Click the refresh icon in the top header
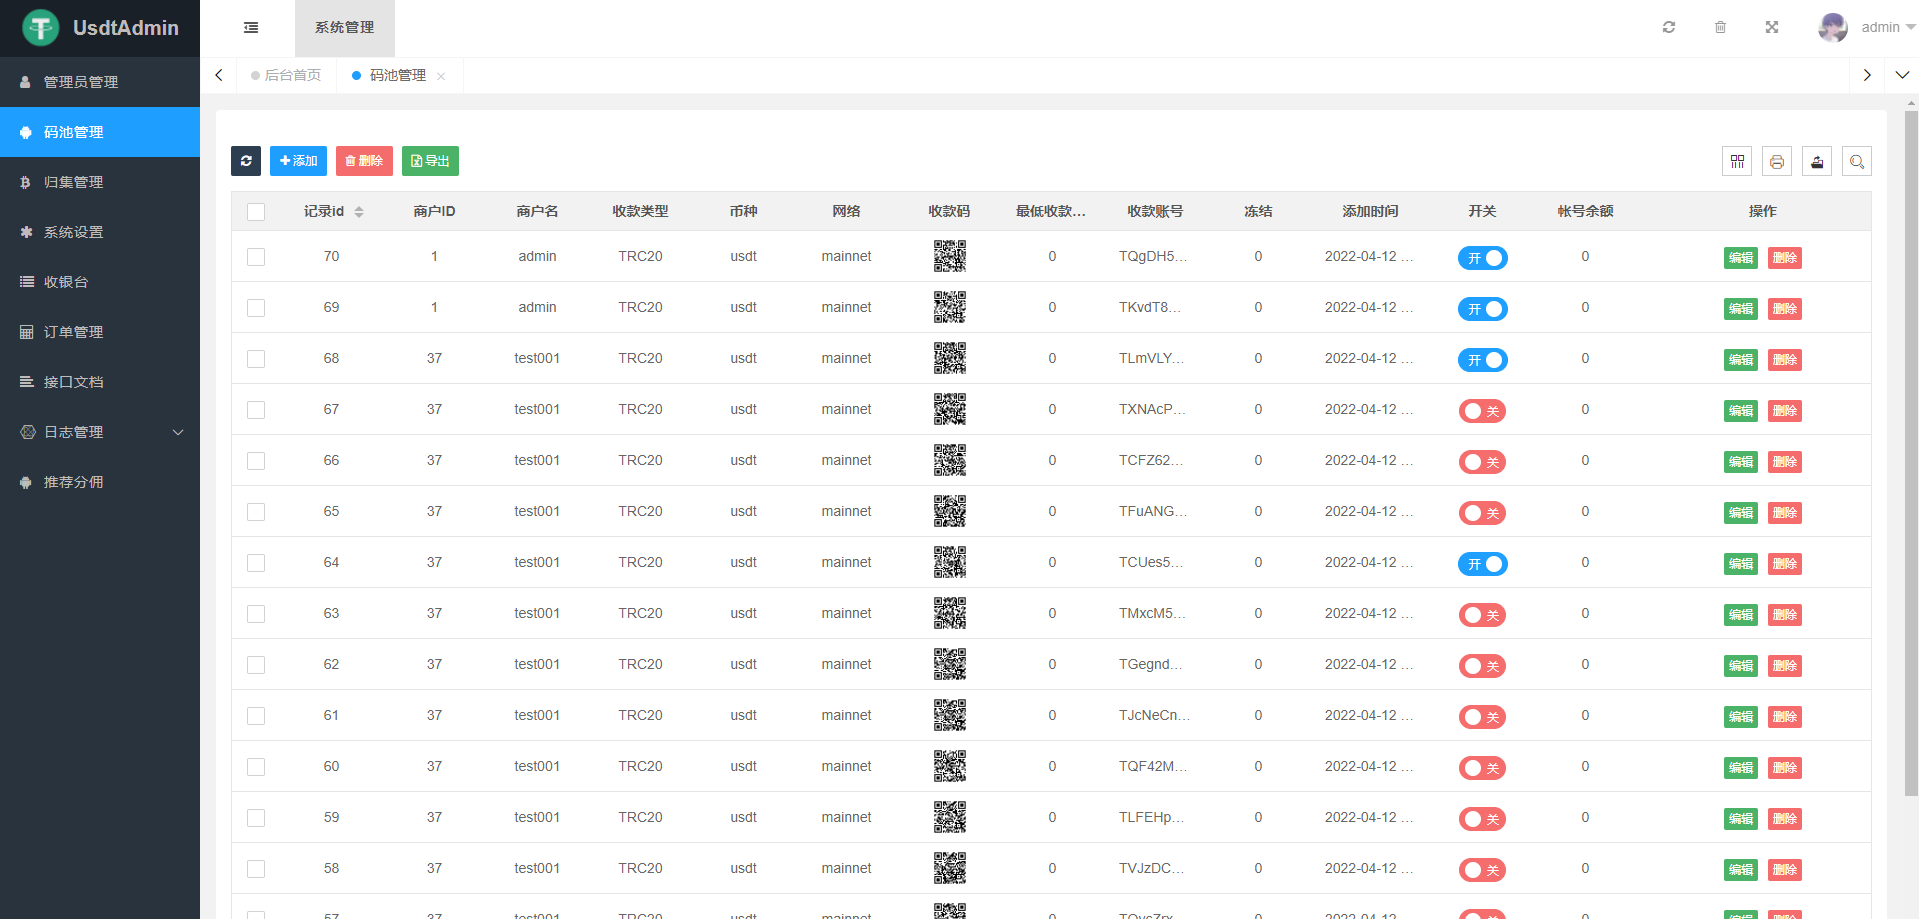The width and height of the screenshot is (1919, 919). [1669, 28]
